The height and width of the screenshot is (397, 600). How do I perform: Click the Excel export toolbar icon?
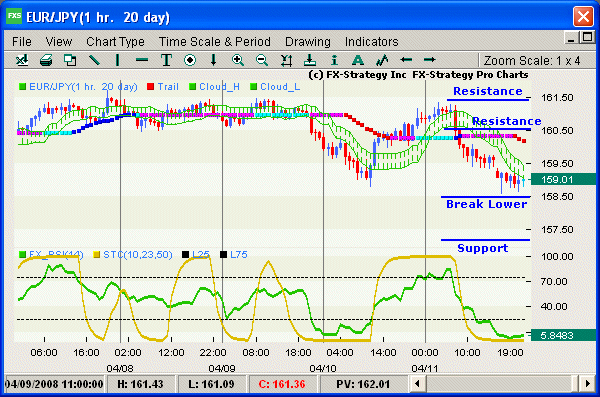(22, 60)
